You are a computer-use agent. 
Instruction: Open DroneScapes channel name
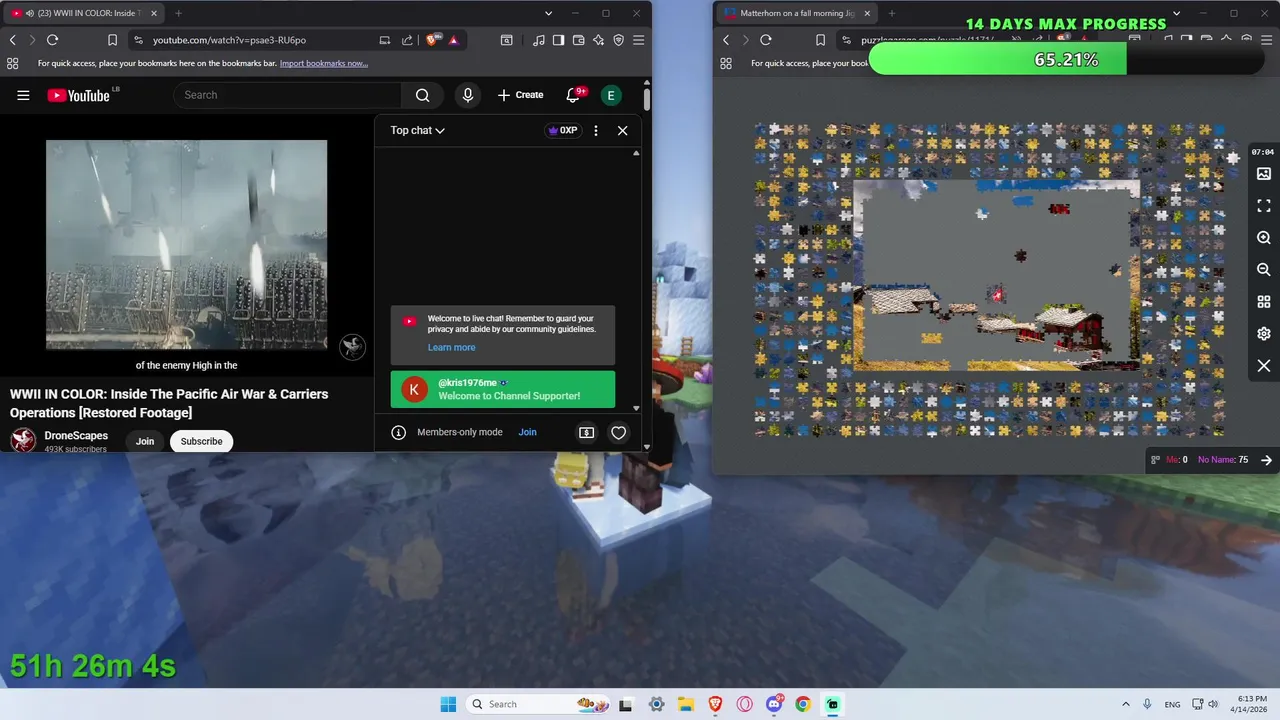click(76, 436)
